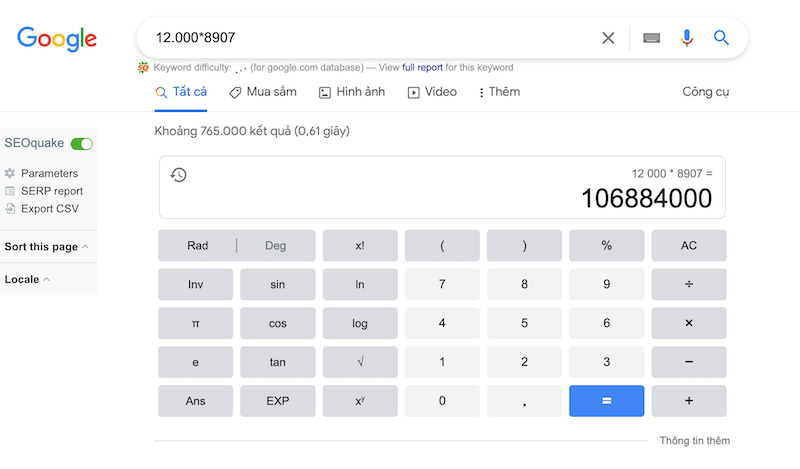Click the pi key
800x469 pixels.
195,323
